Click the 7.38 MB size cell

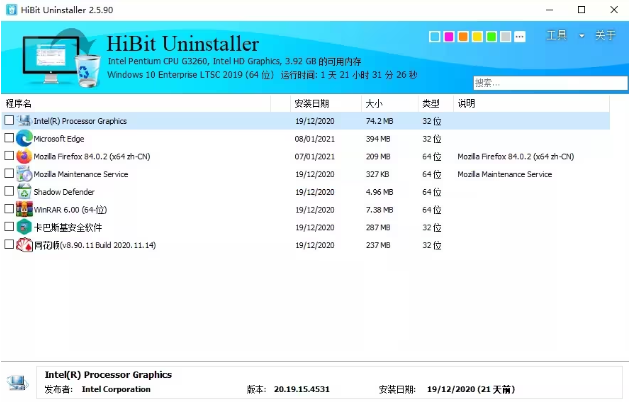click(x=379, y=210)
